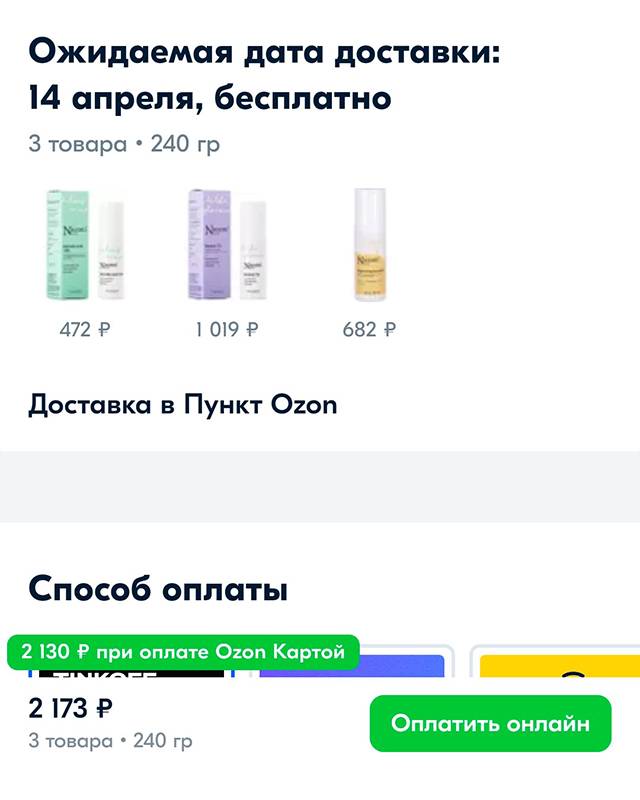Image resolution: width=640 pixels, height=800 pixels.
Task: Click the Оплатить онлайн button
Action: (490, 723)
